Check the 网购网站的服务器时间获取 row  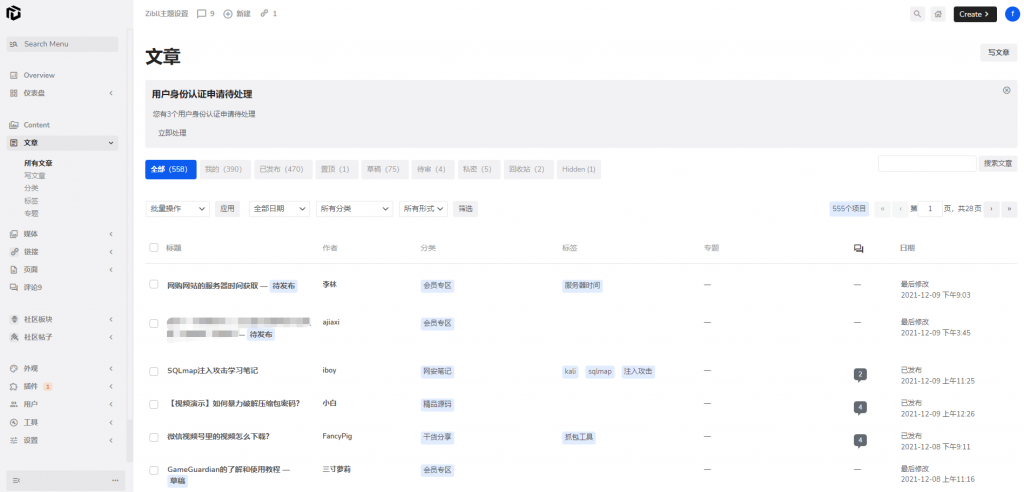pyautogui.click(x=153, y=284)
